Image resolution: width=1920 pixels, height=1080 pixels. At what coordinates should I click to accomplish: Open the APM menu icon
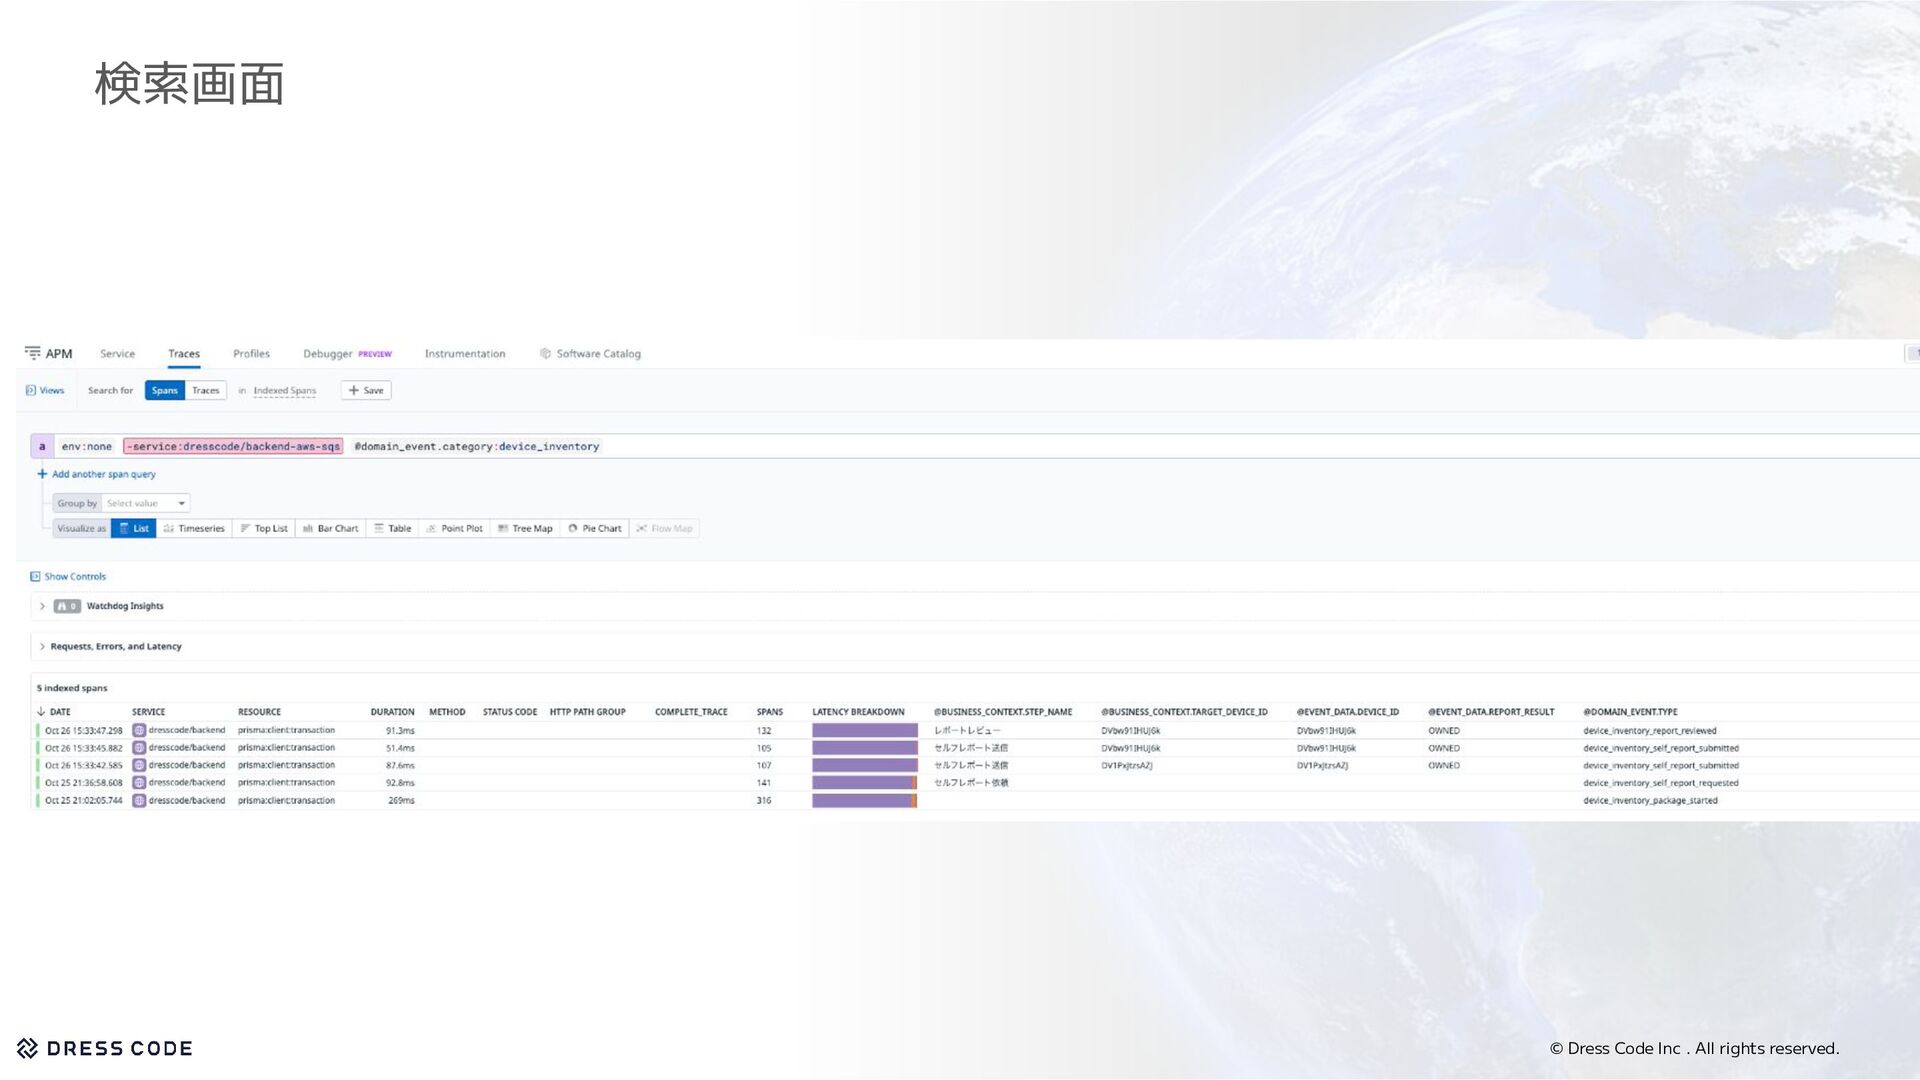pos(33,353)
